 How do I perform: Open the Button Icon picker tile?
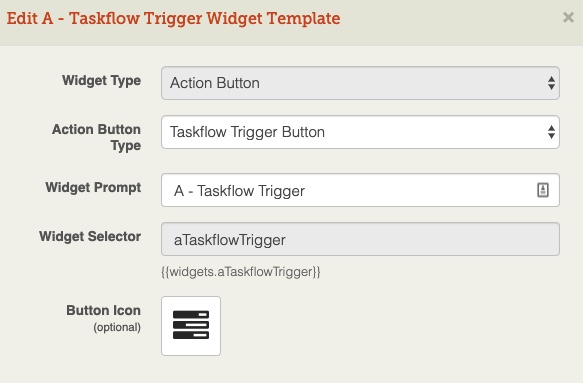point(191,326)
